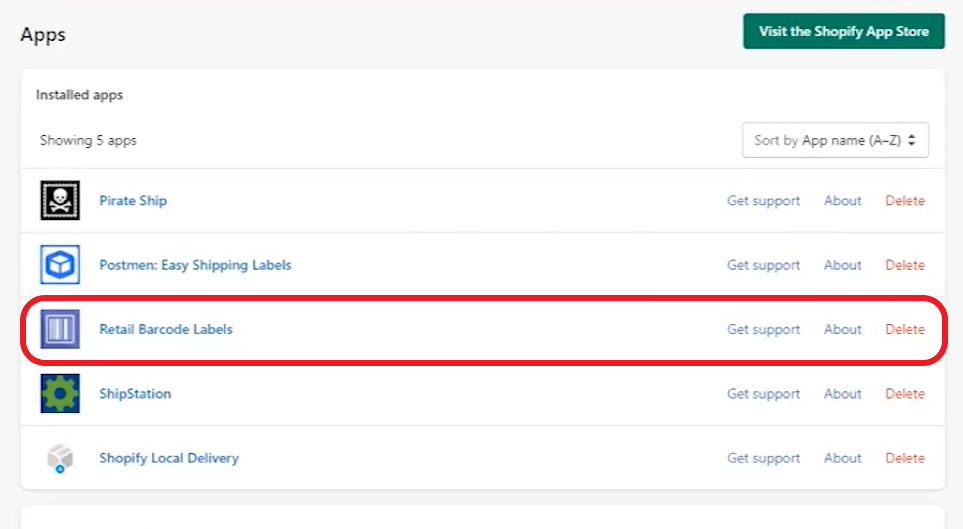The height and width of the screenshot is (529, 963).
Task: Open the Pirate Ship app link
Action: pyautogui.click(x=133, y=201)
